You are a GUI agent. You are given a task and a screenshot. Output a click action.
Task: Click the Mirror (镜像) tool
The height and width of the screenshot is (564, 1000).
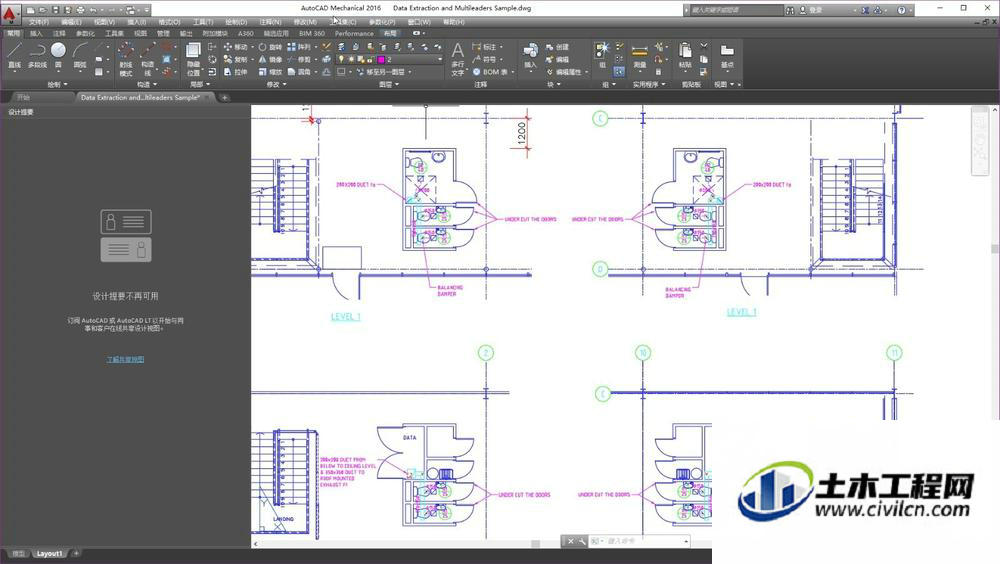[270, 59]
